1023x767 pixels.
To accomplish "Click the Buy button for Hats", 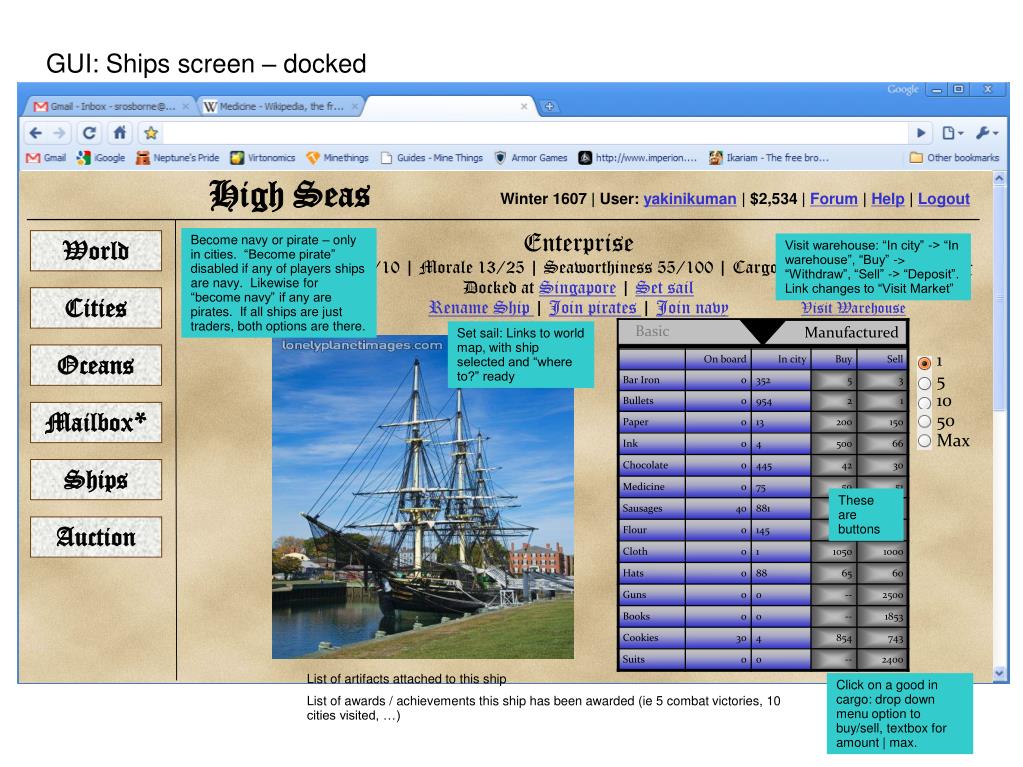I will pyautogui.click(x=834, y=573).
